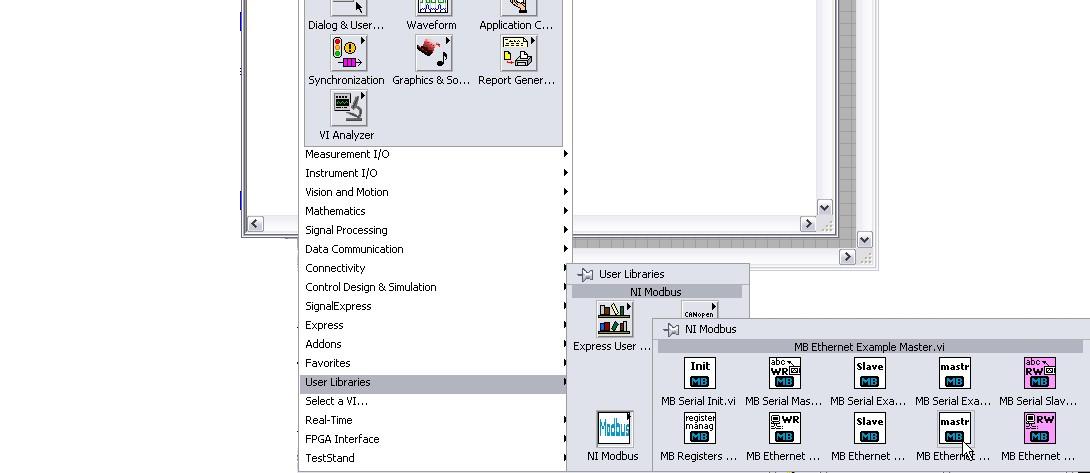Open the Report Generation palette icon
The width and height of the screenshot is (1090, 473).
point(519,53)
